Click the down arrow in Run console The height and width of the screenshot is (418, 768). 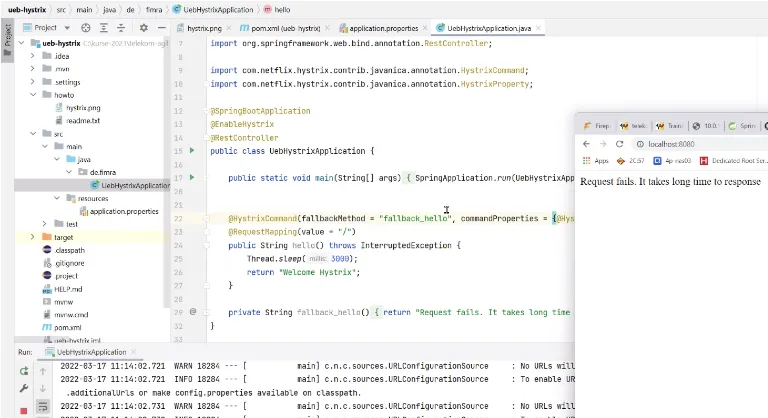point(43,389)
